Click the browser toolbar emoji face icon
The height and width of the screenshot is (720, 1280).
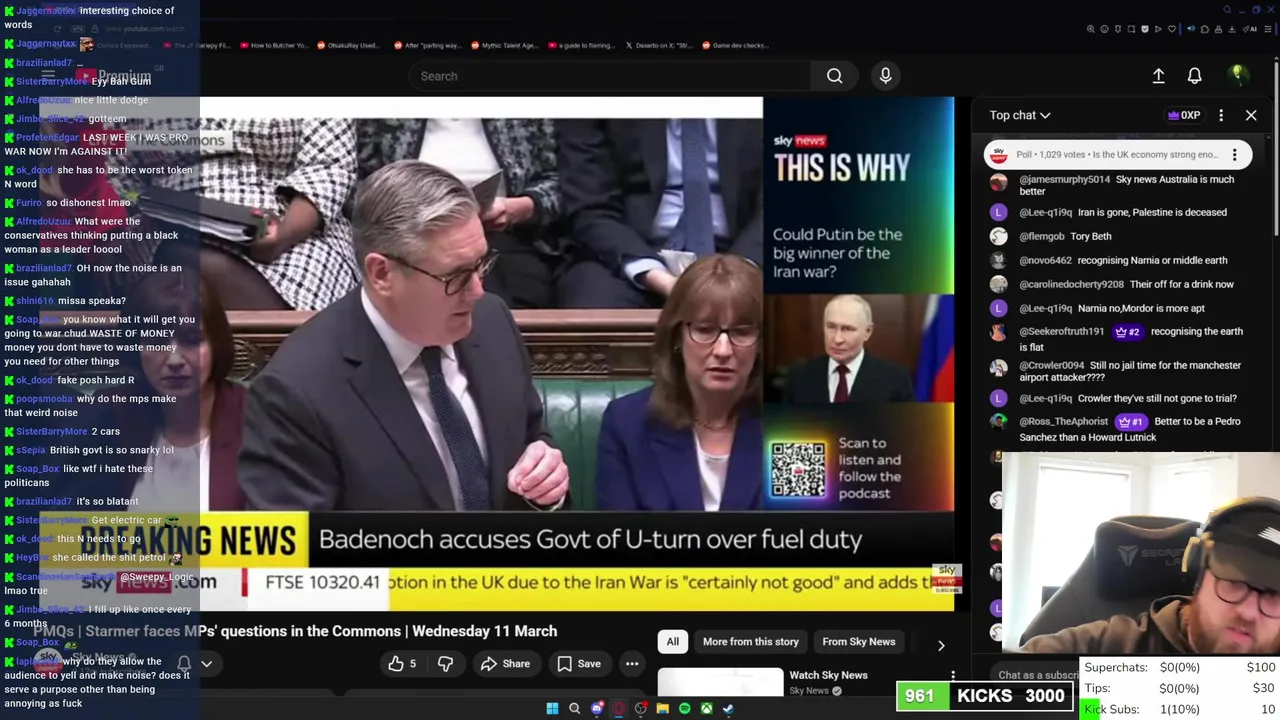click(x=1105, y=29)
